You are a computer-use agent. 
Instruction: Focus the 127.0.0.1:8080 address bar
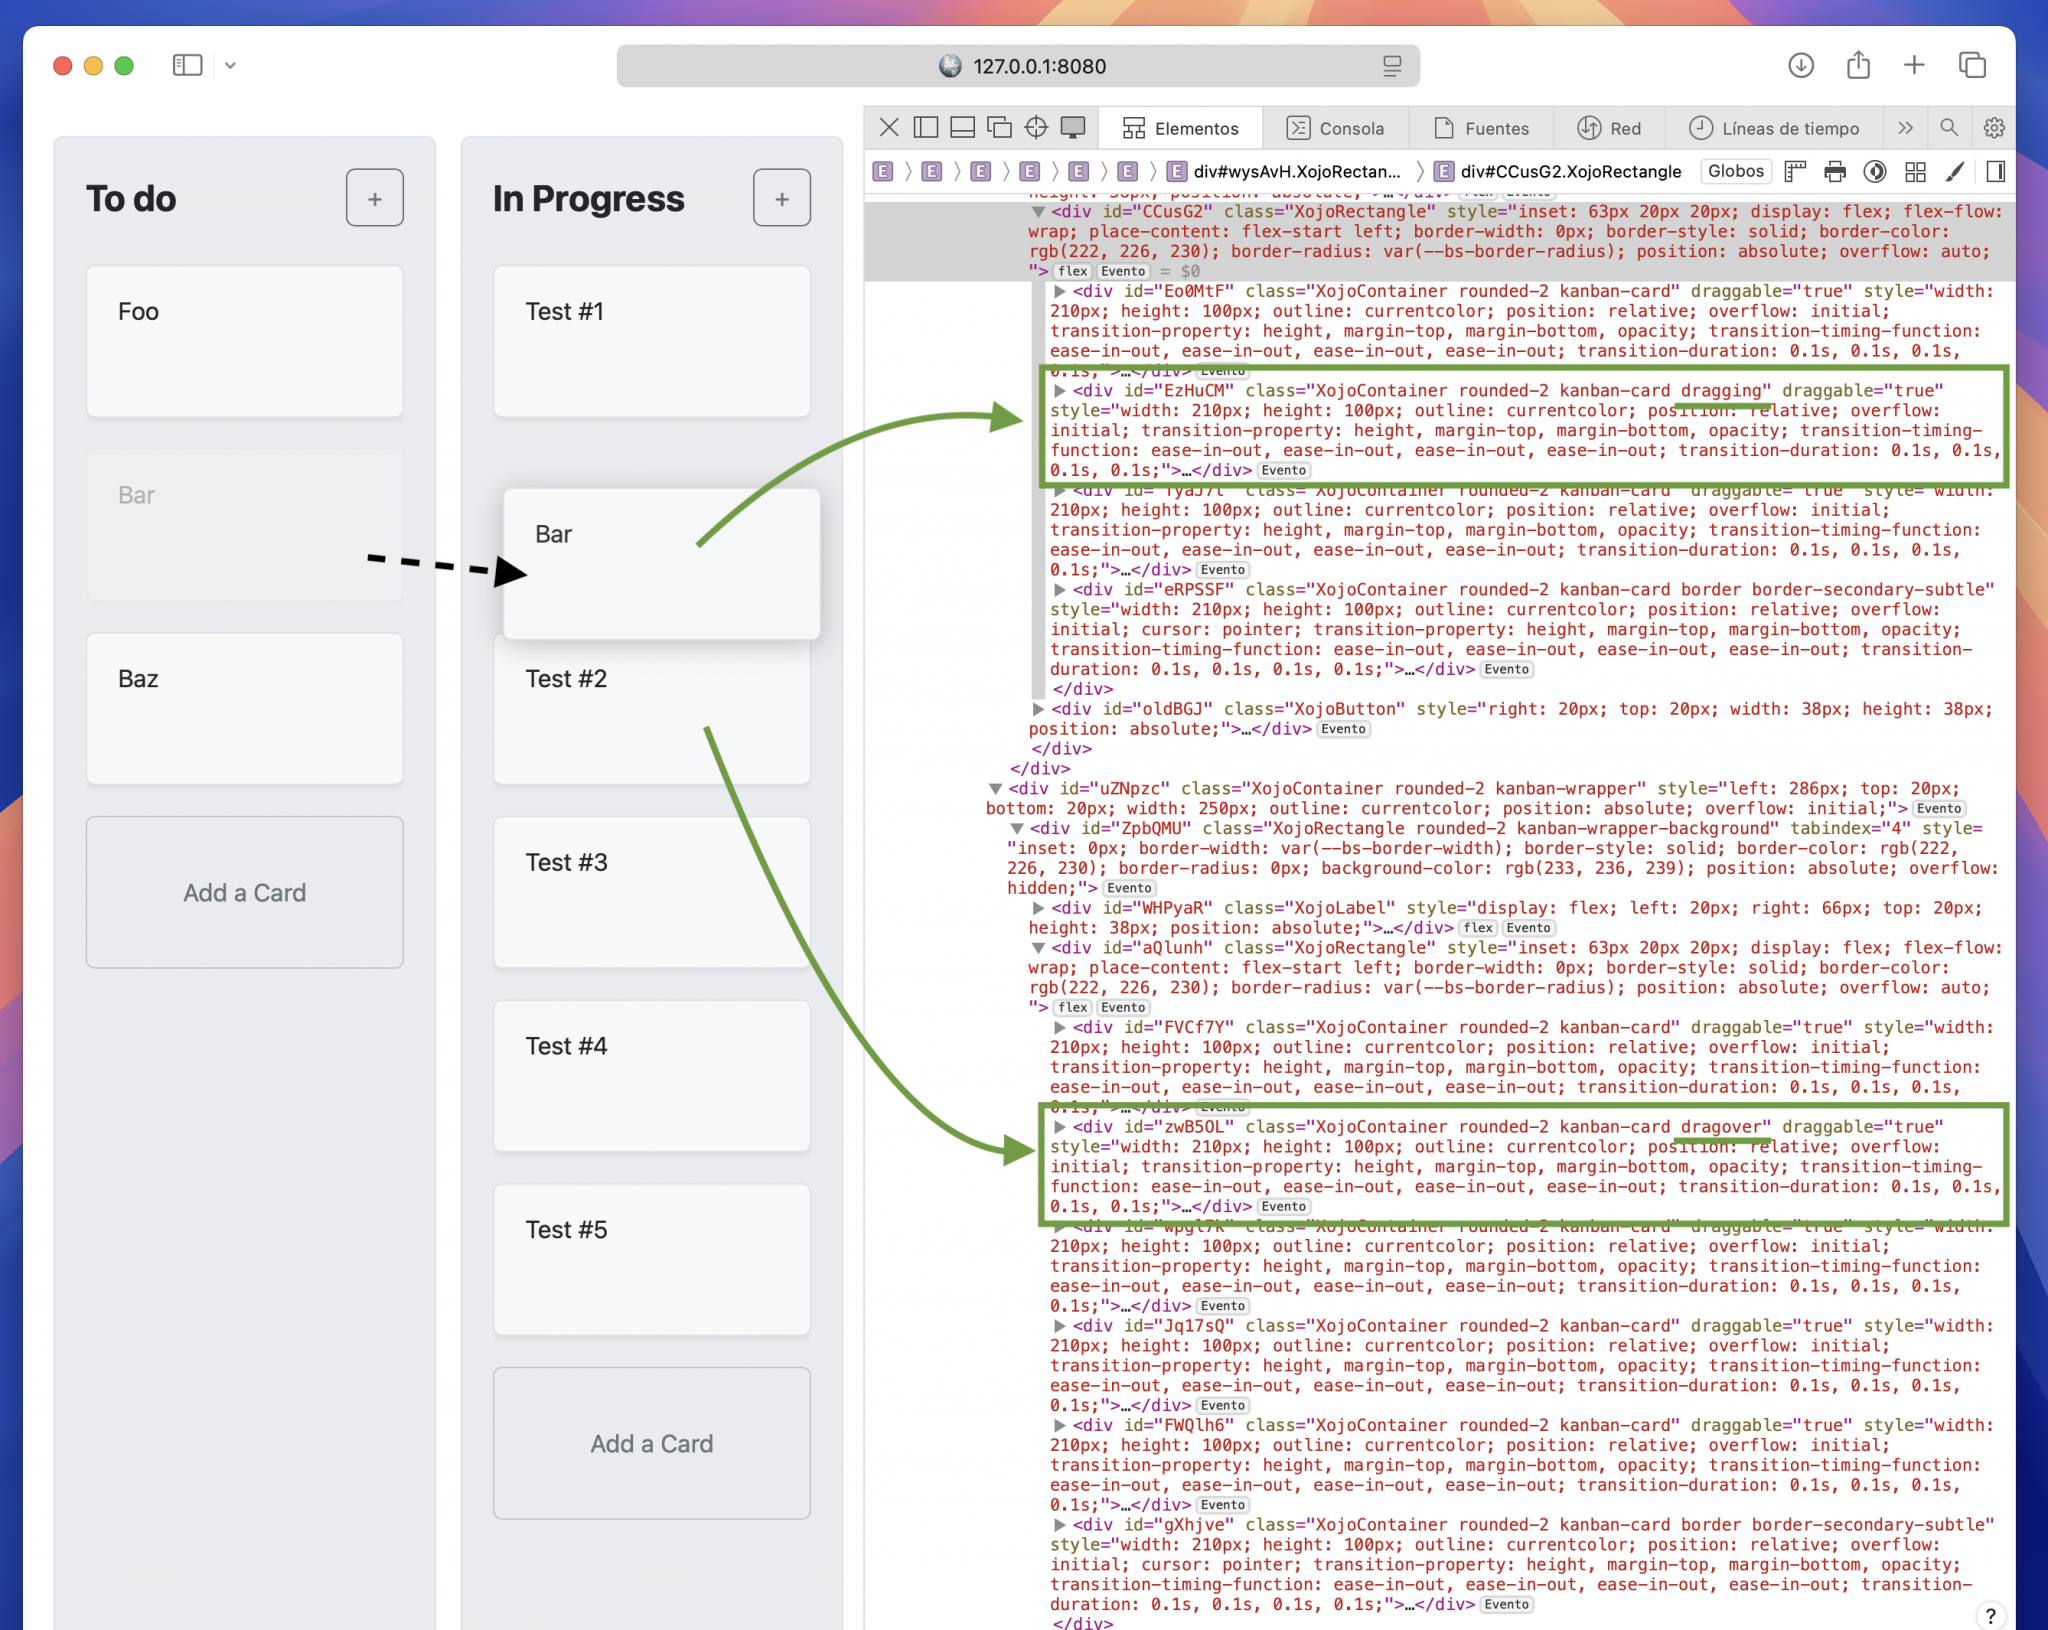point(1018,66)
